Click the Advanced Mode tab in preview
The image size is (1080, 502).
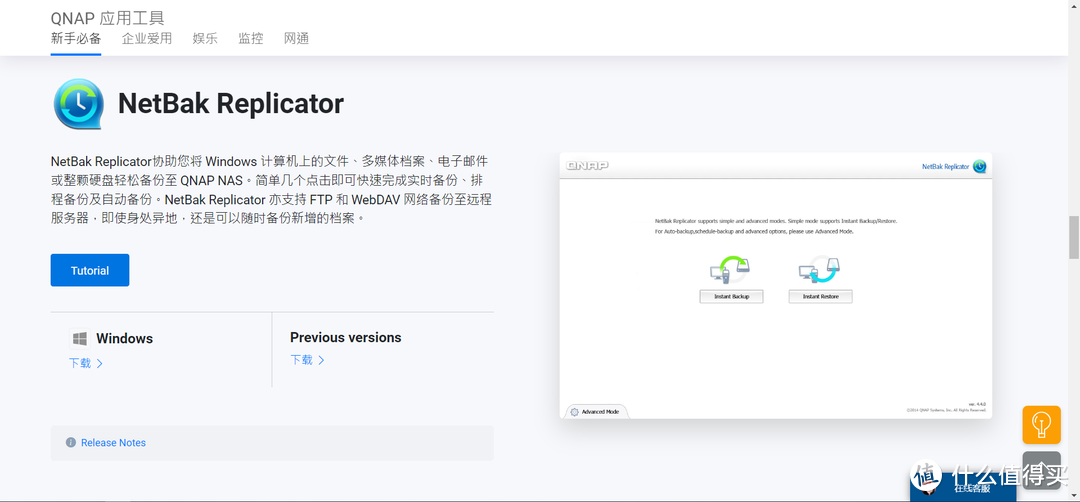[596, 411]
